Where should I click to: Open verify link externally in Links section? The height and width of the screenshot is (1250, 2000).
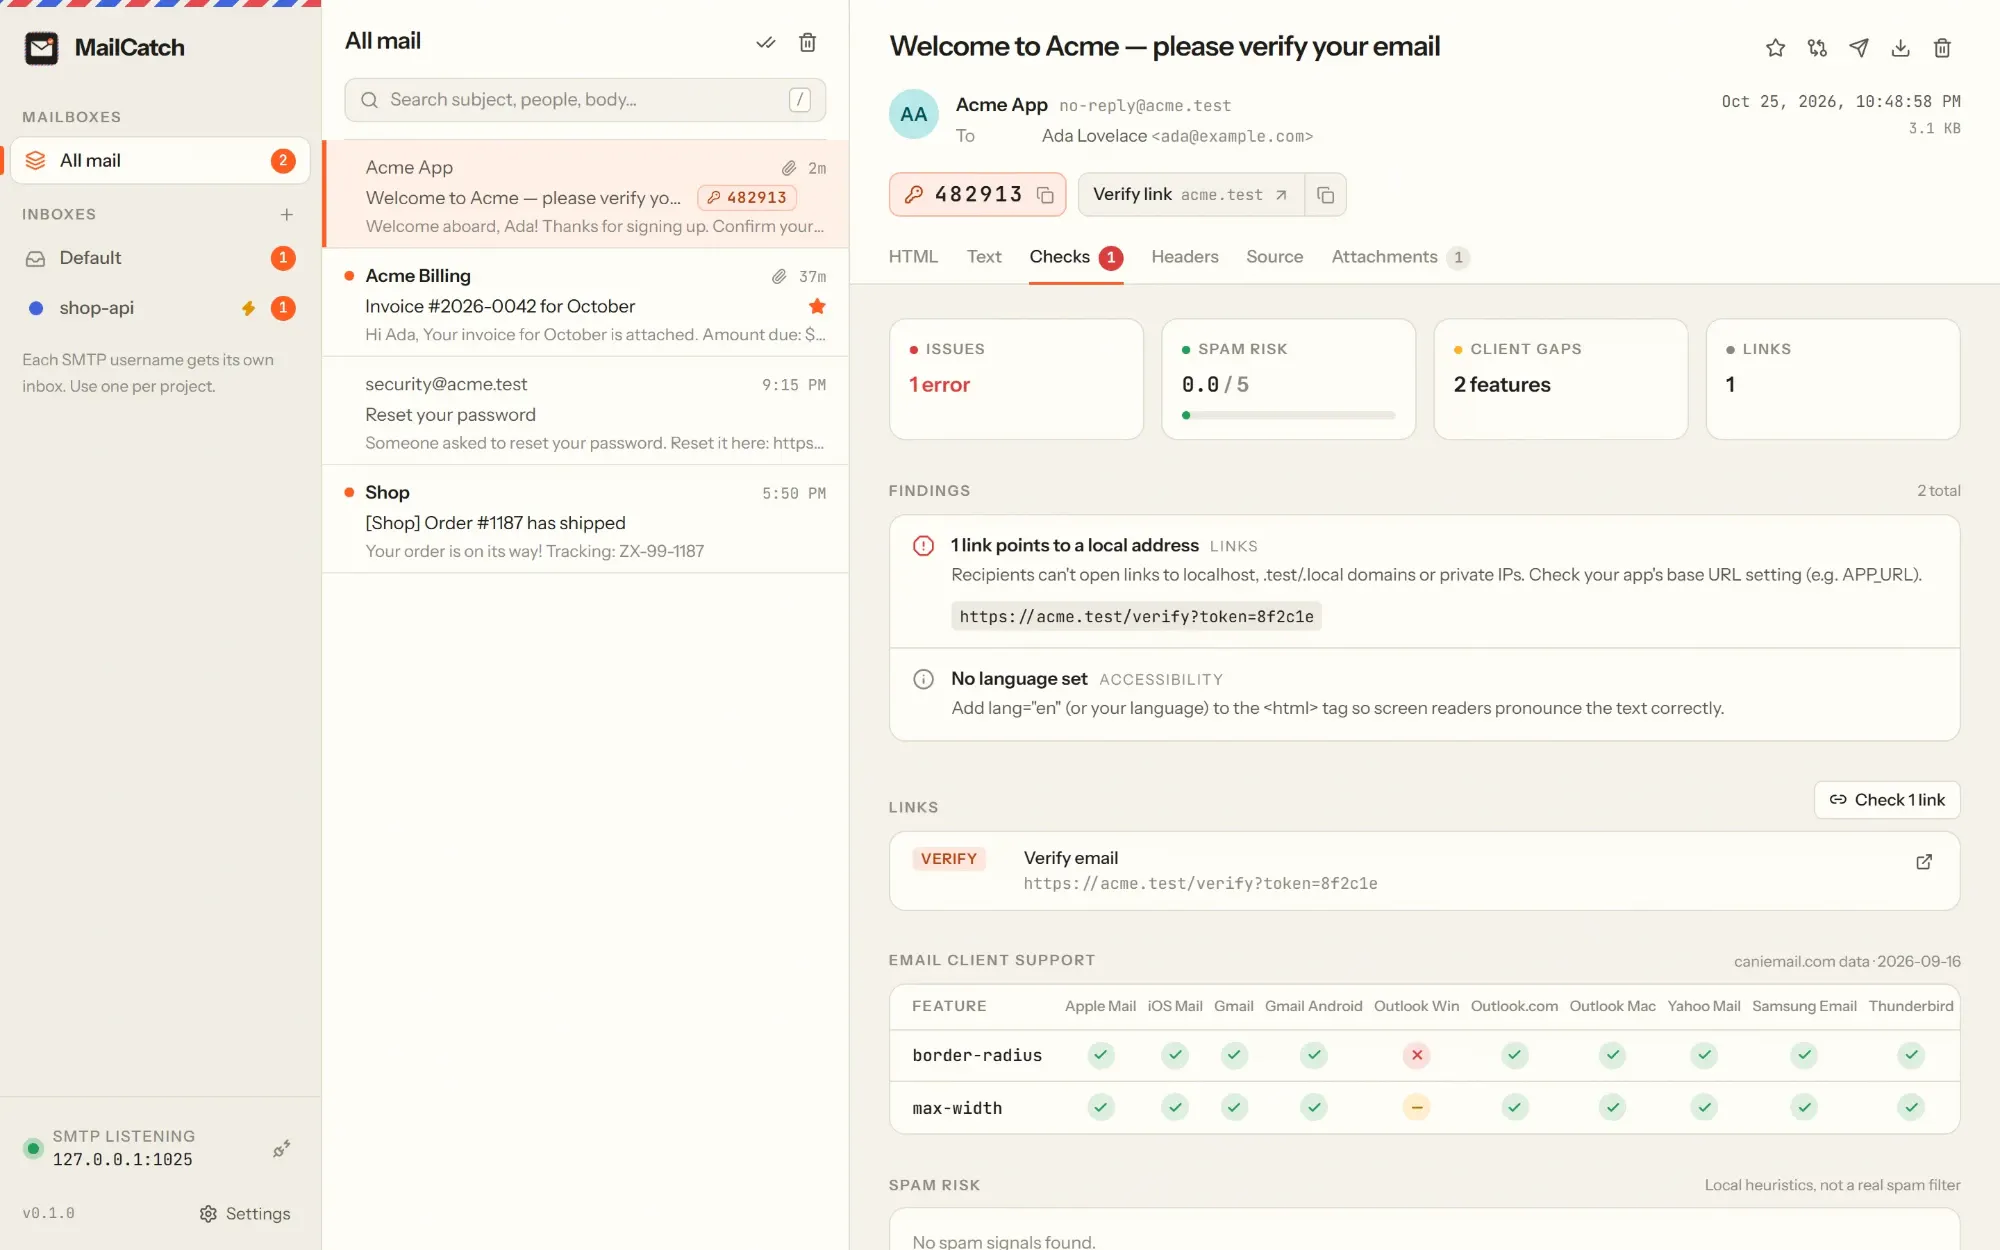(x=1923, y=862)
